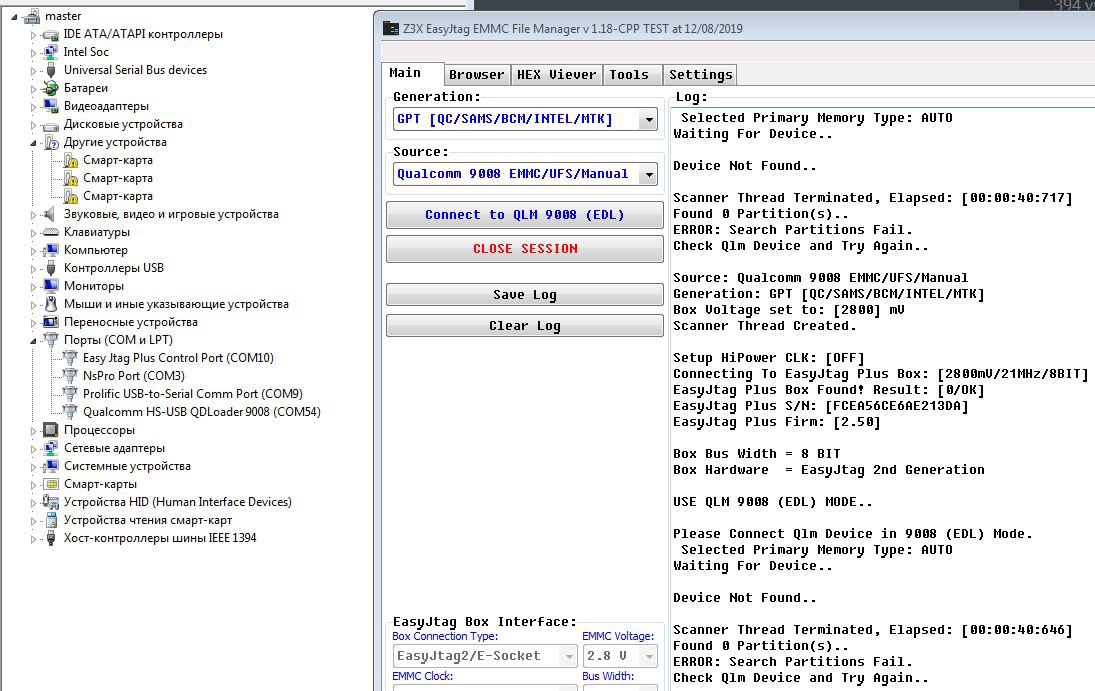
Task: Open the Box Connection Type dropdown
Action: [x=568, y=656]
